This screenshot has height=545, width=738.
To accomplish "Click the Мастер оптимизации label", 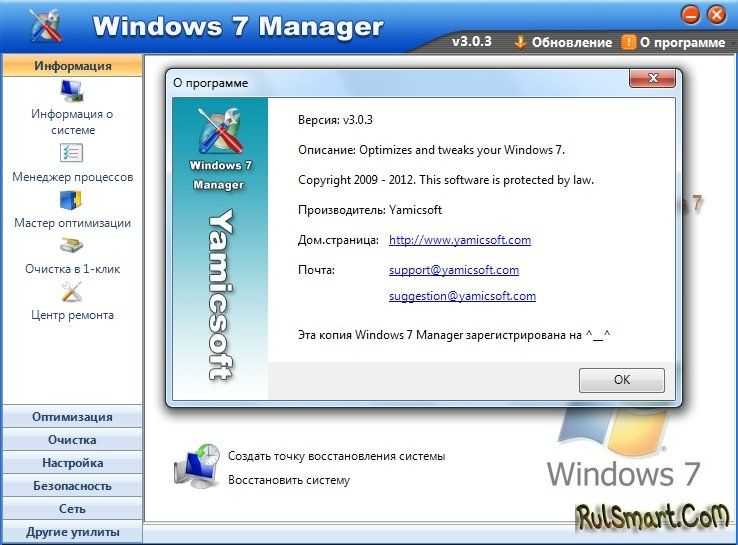I will click(72, 223).
